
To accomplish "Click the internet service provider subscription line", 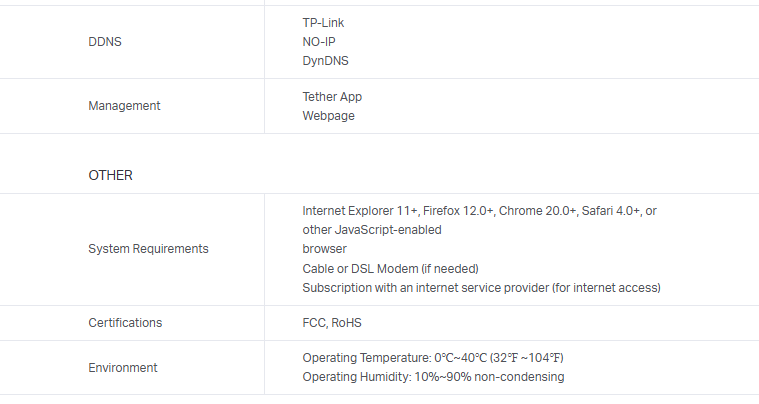I will [481, 288].
